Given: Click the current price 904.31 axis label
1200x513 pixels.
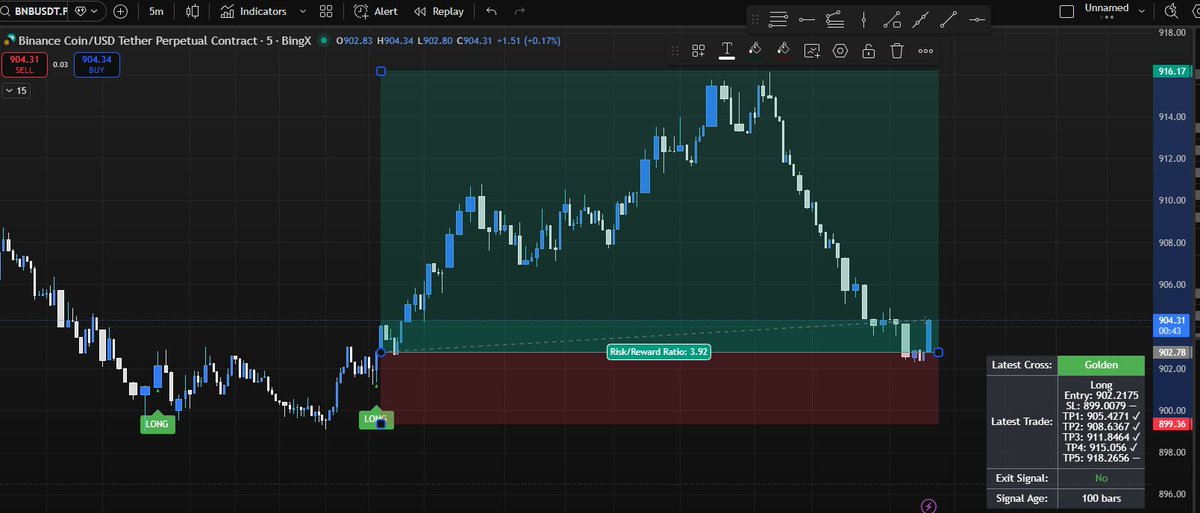Looking at the screenshot, I should 1173,325.
